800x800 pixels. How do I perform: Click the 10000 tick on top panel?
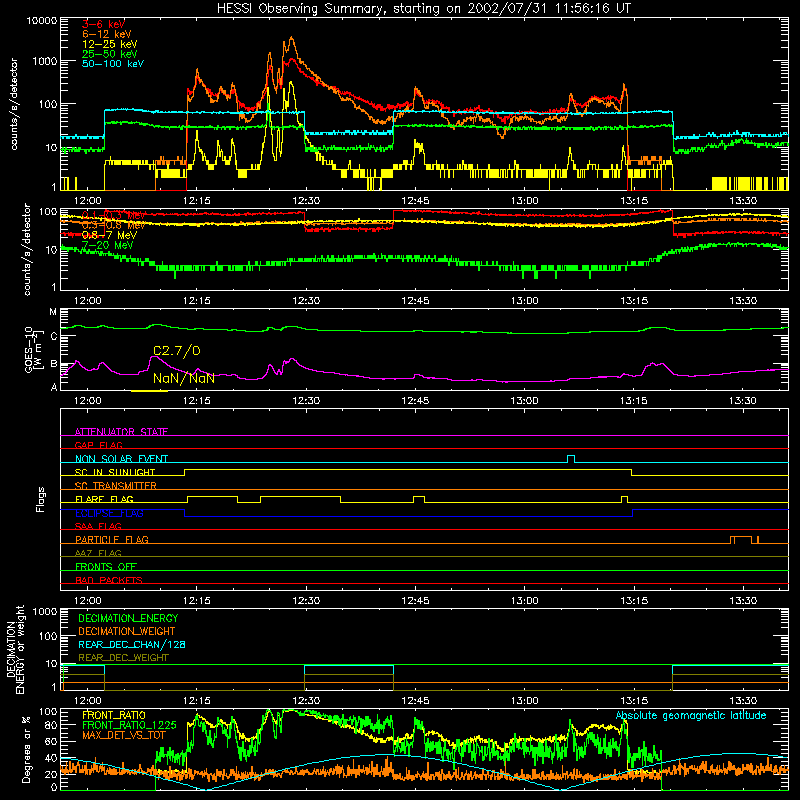pyautogui.click(x=42, y=20)
